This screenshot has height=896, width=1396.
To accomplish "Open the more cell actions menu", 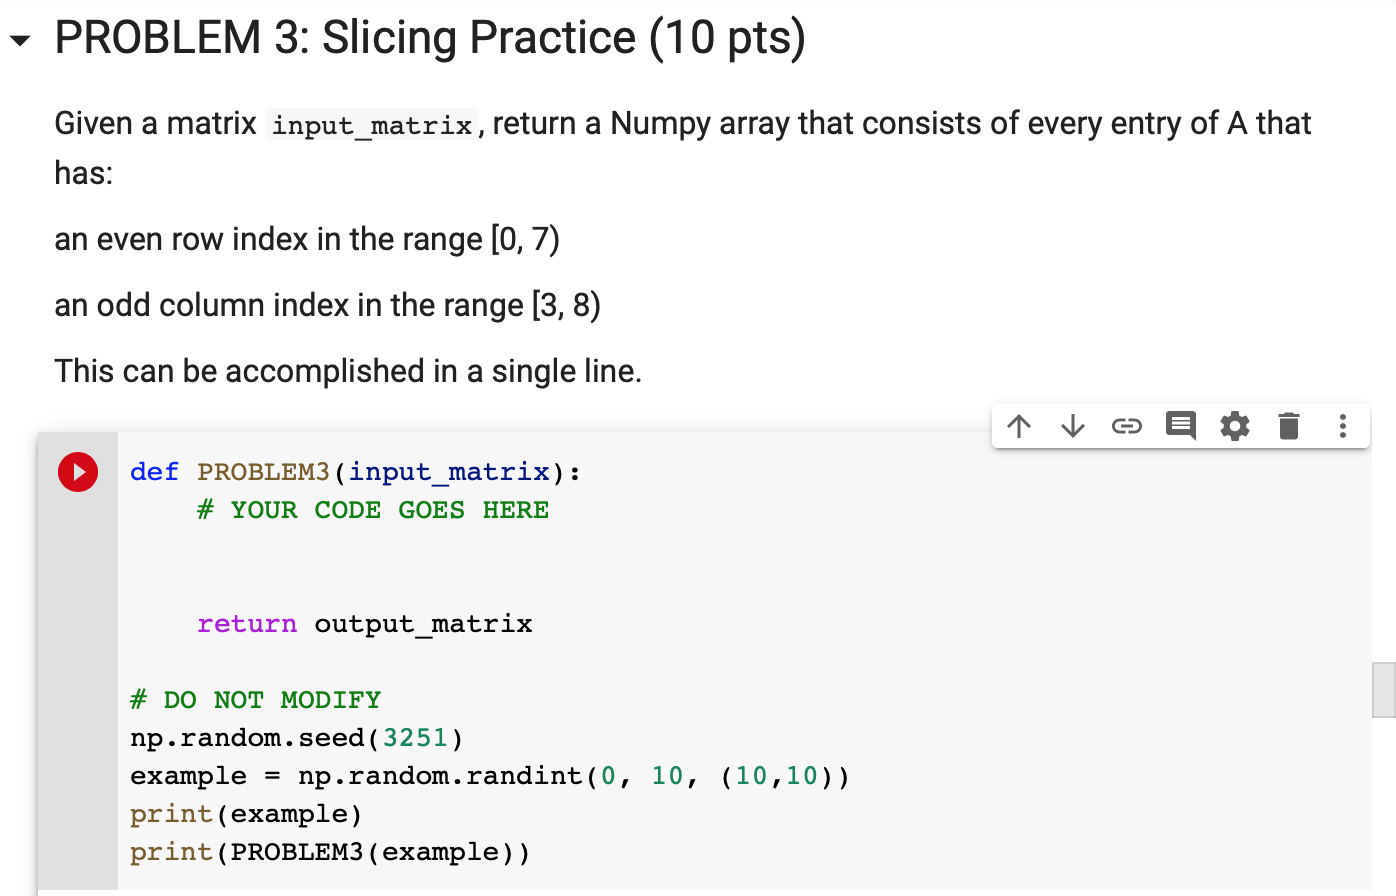I will (1342, 426).
